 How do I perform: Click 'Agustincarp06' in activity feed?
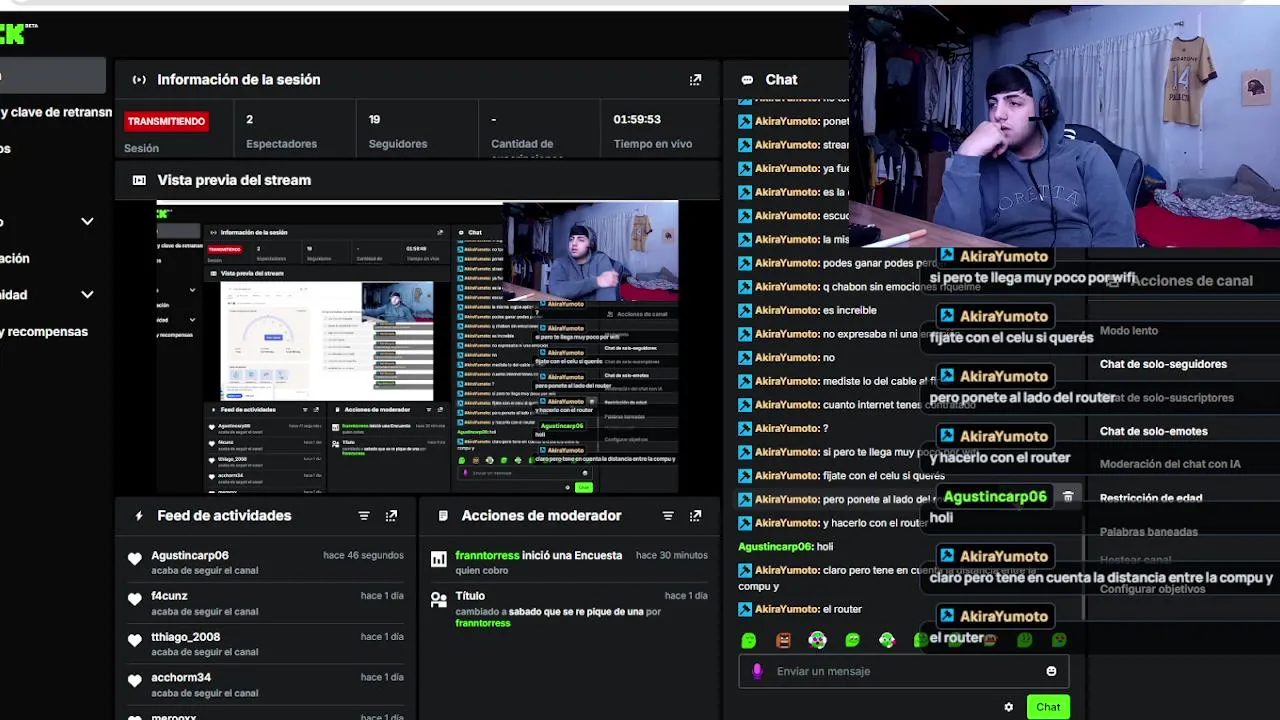[190, 555]
